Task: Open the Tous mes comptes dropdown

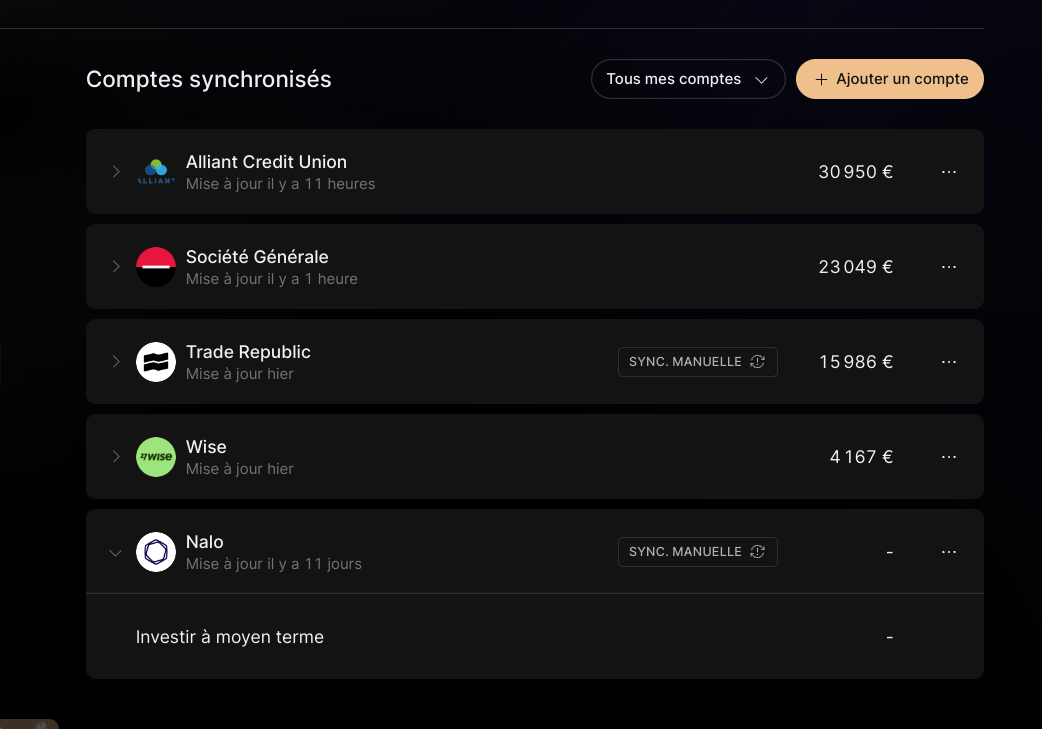Action: coord(688,79)
